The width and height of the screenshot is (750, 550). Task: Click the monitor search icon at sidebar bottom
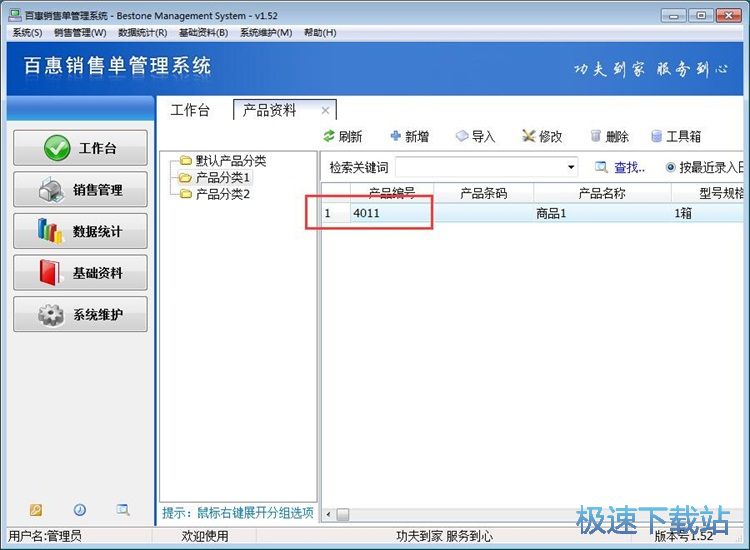pyautogui.click(x=123, y=510)
